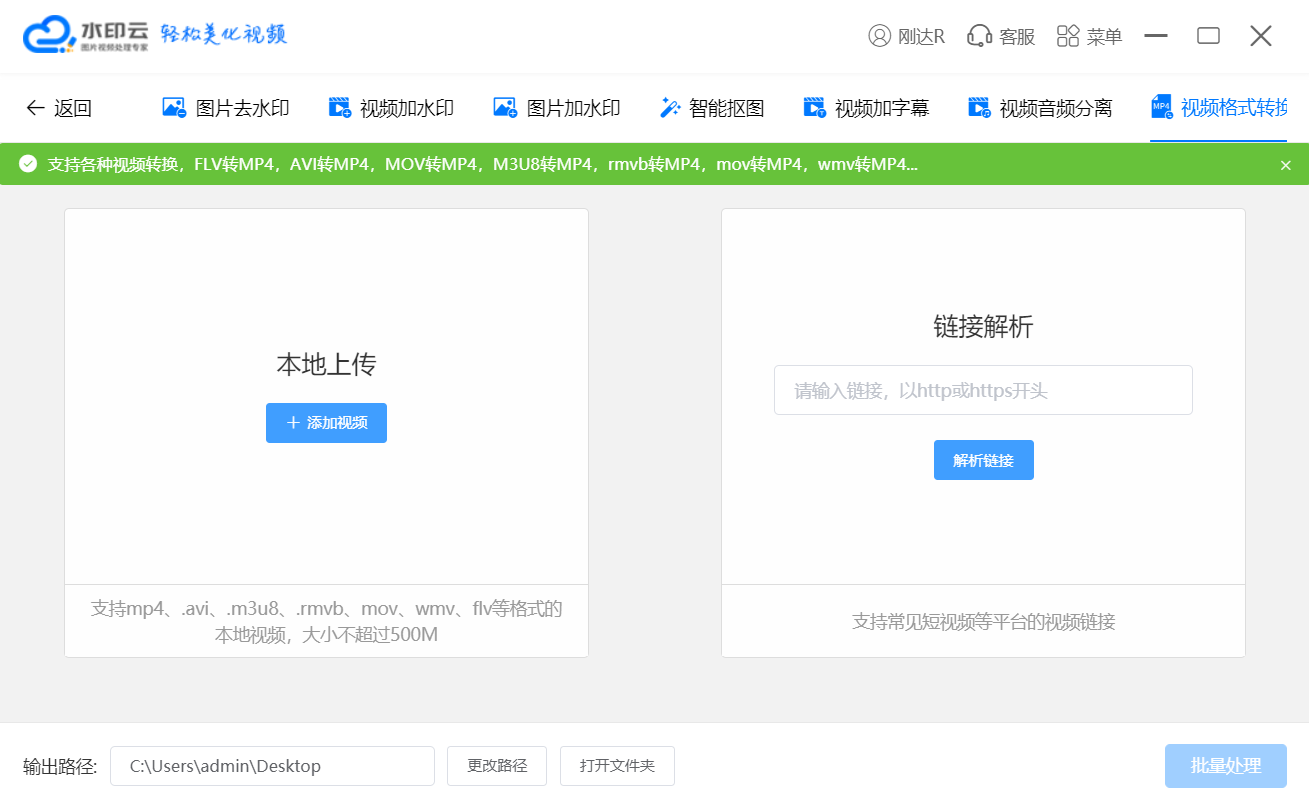
Task: Click the output path field
Action: (272, 765)
